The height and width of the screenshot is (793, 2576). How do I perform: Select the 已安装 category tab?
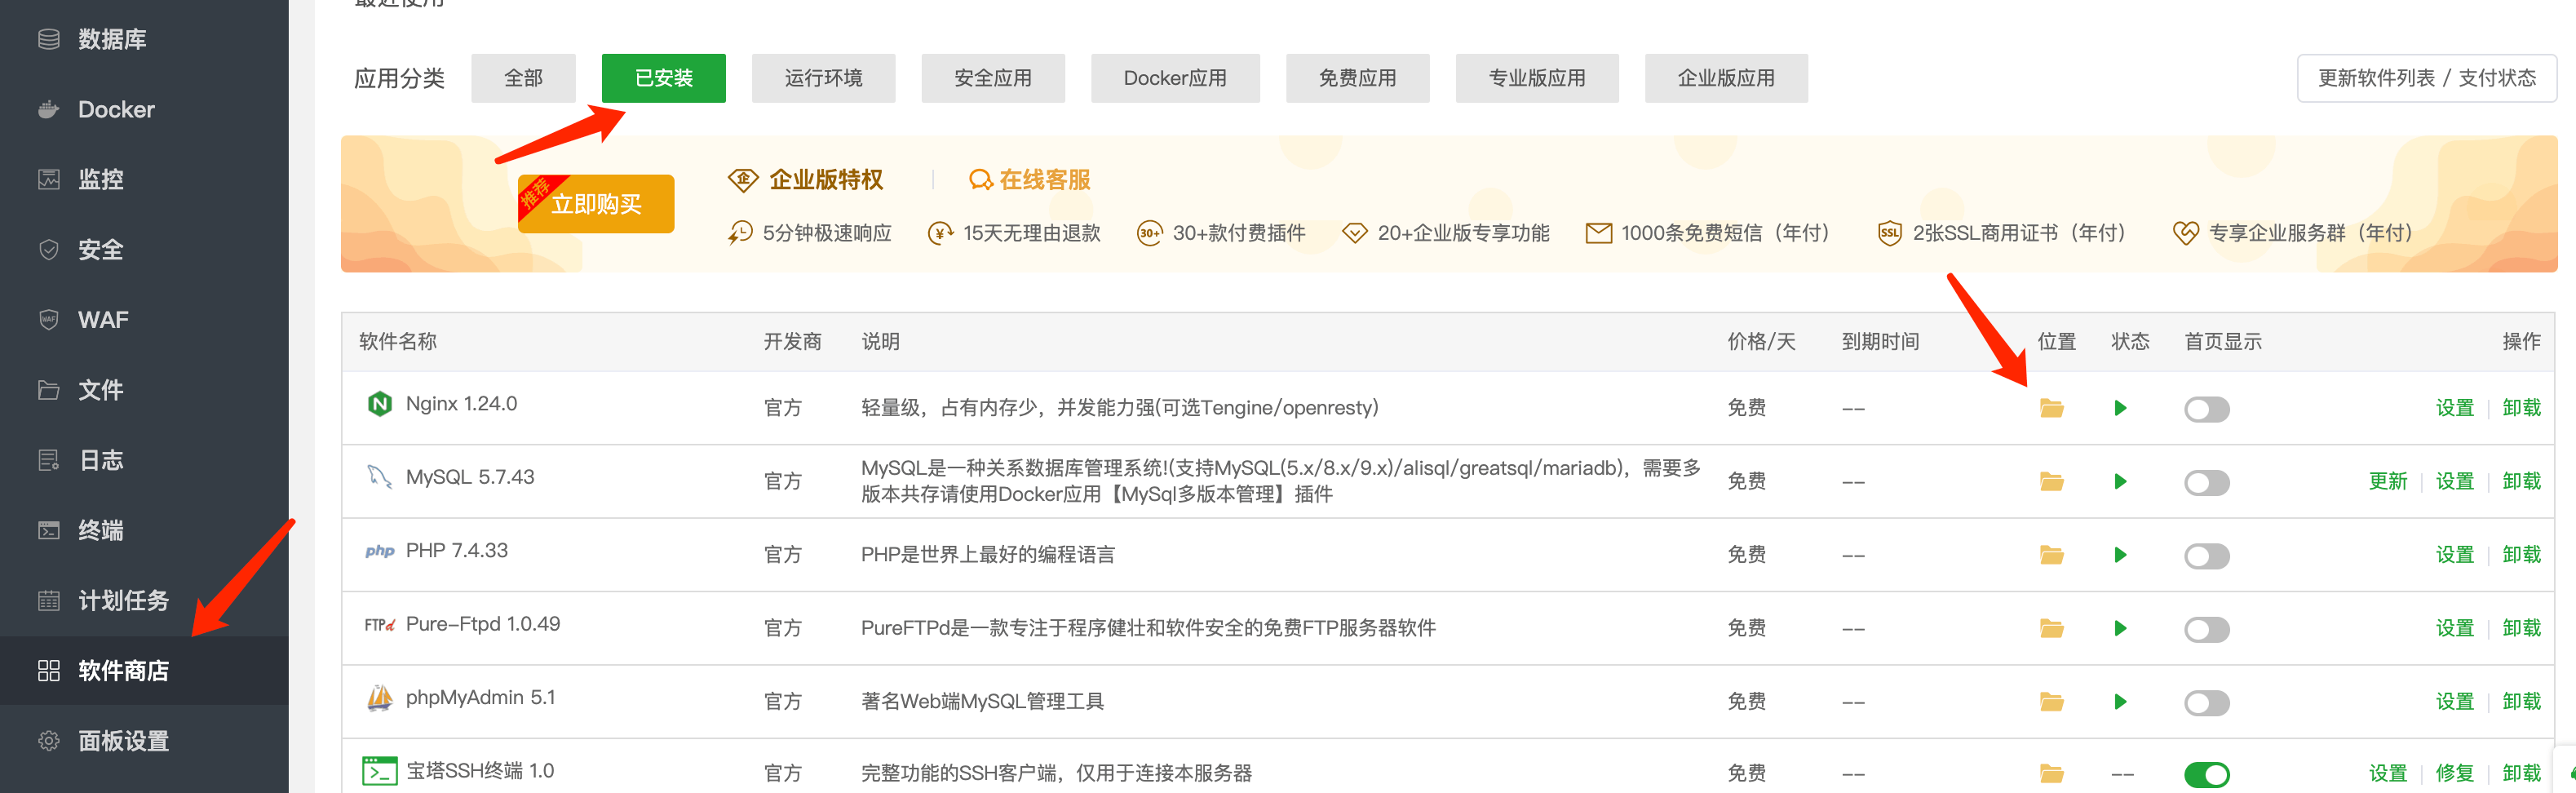tap(663, 78)
